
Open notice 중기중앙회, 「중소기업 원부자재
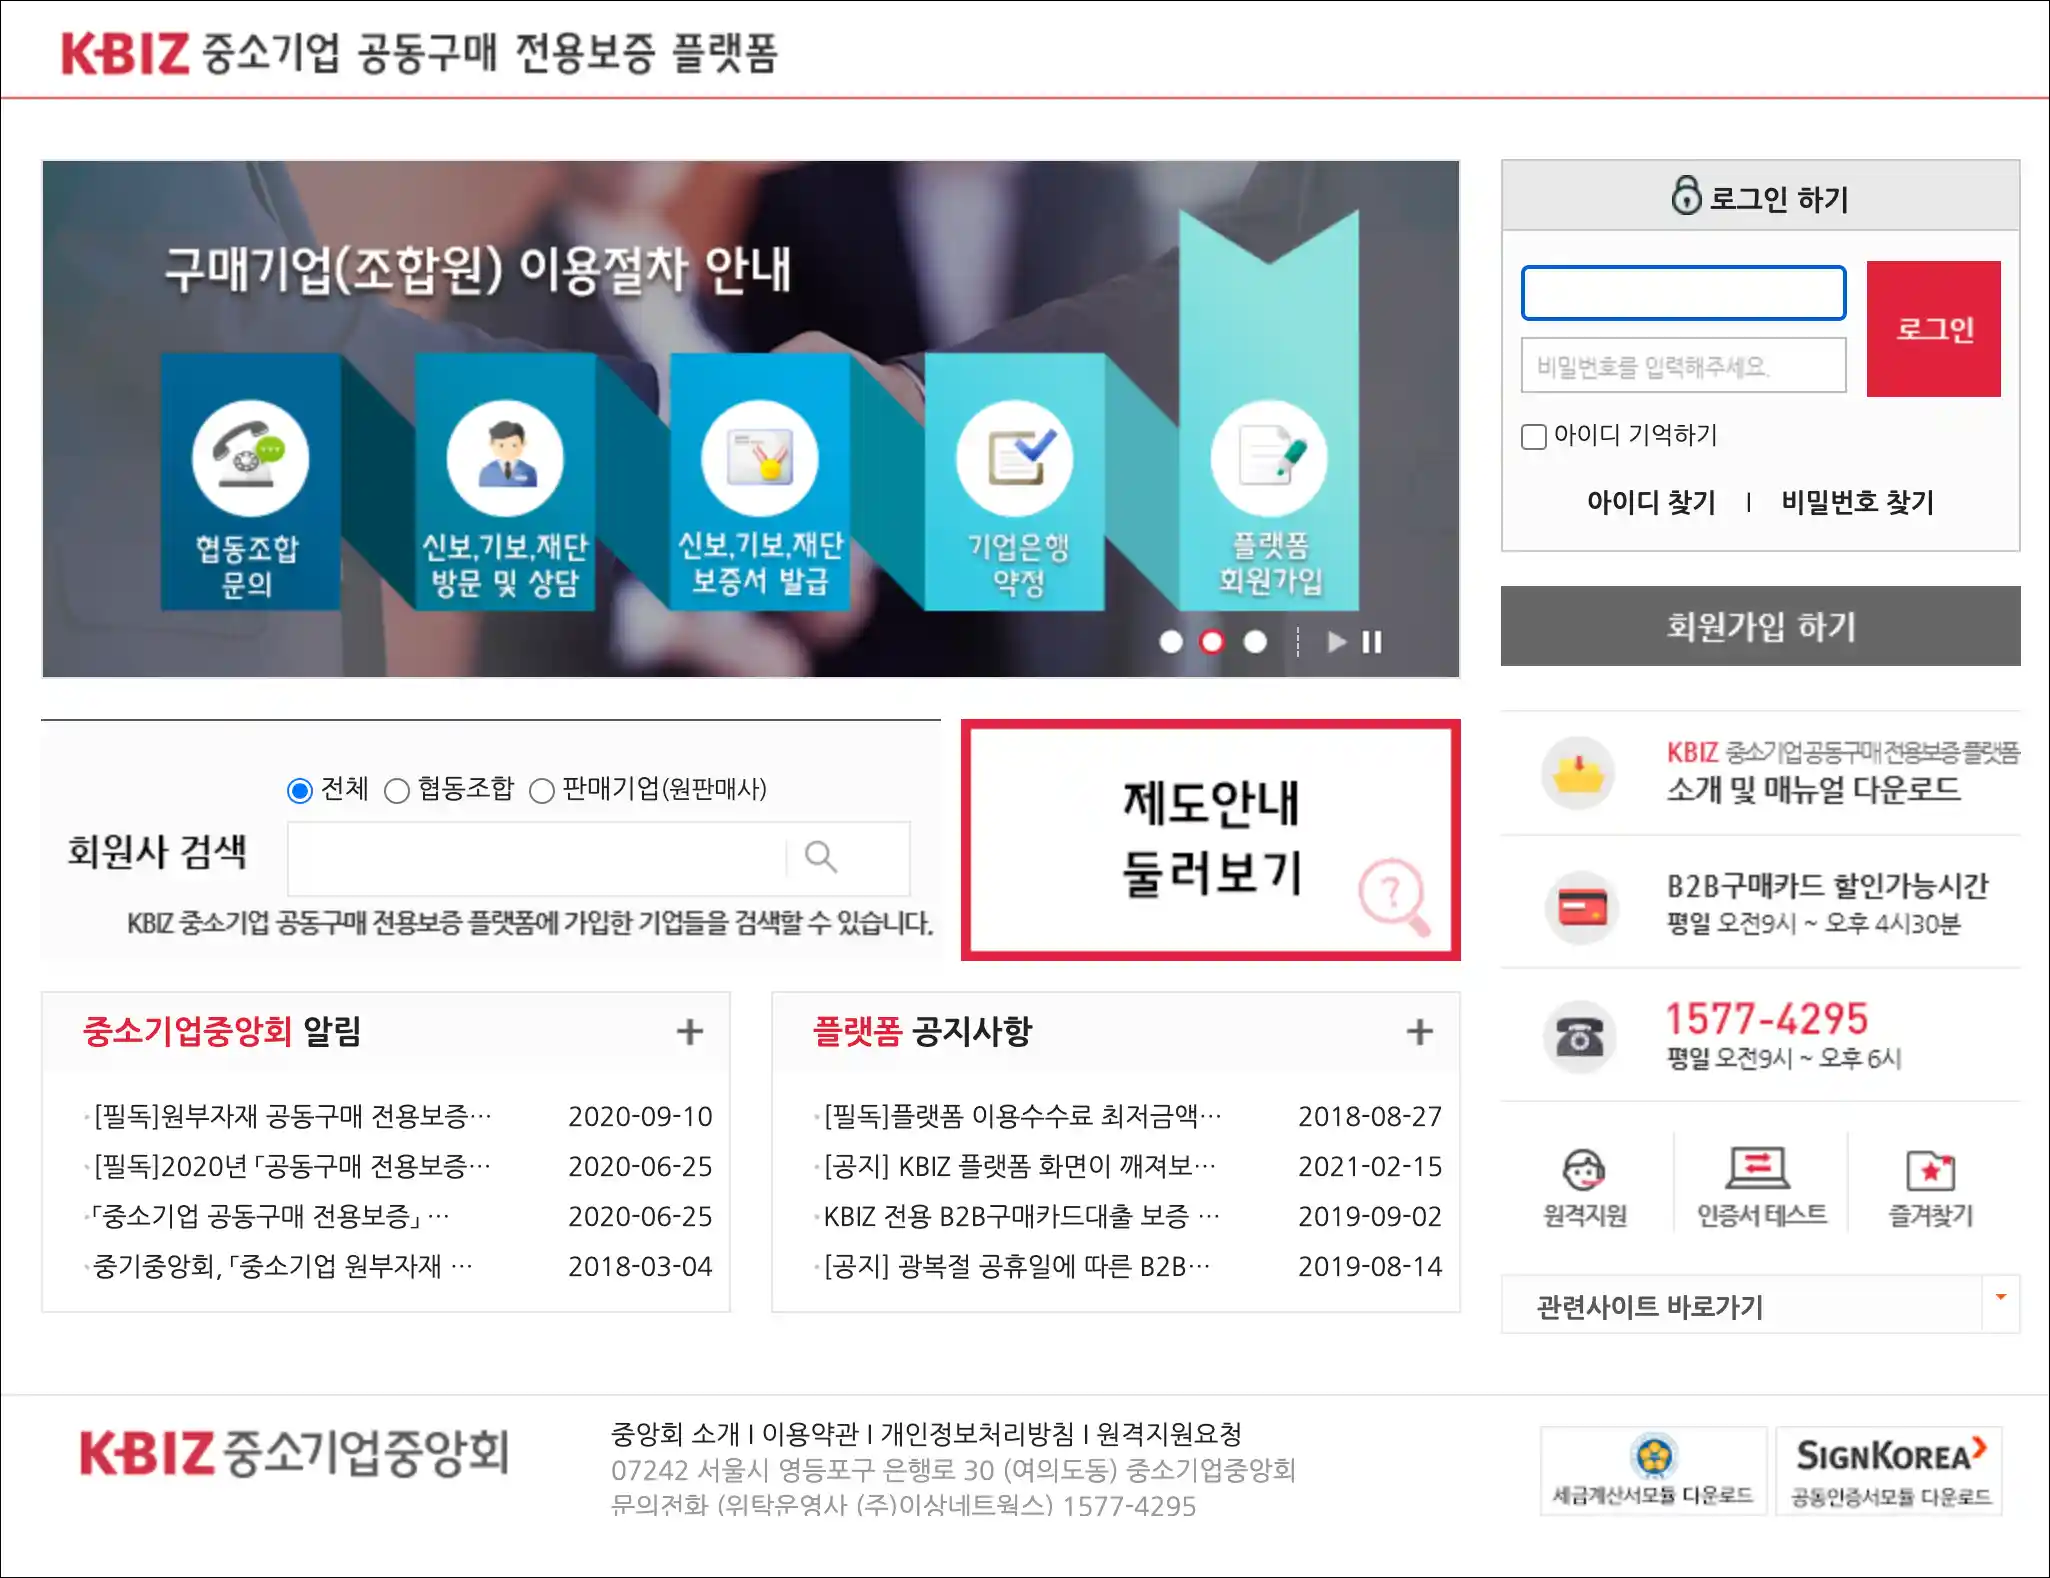click(282, 1266)
